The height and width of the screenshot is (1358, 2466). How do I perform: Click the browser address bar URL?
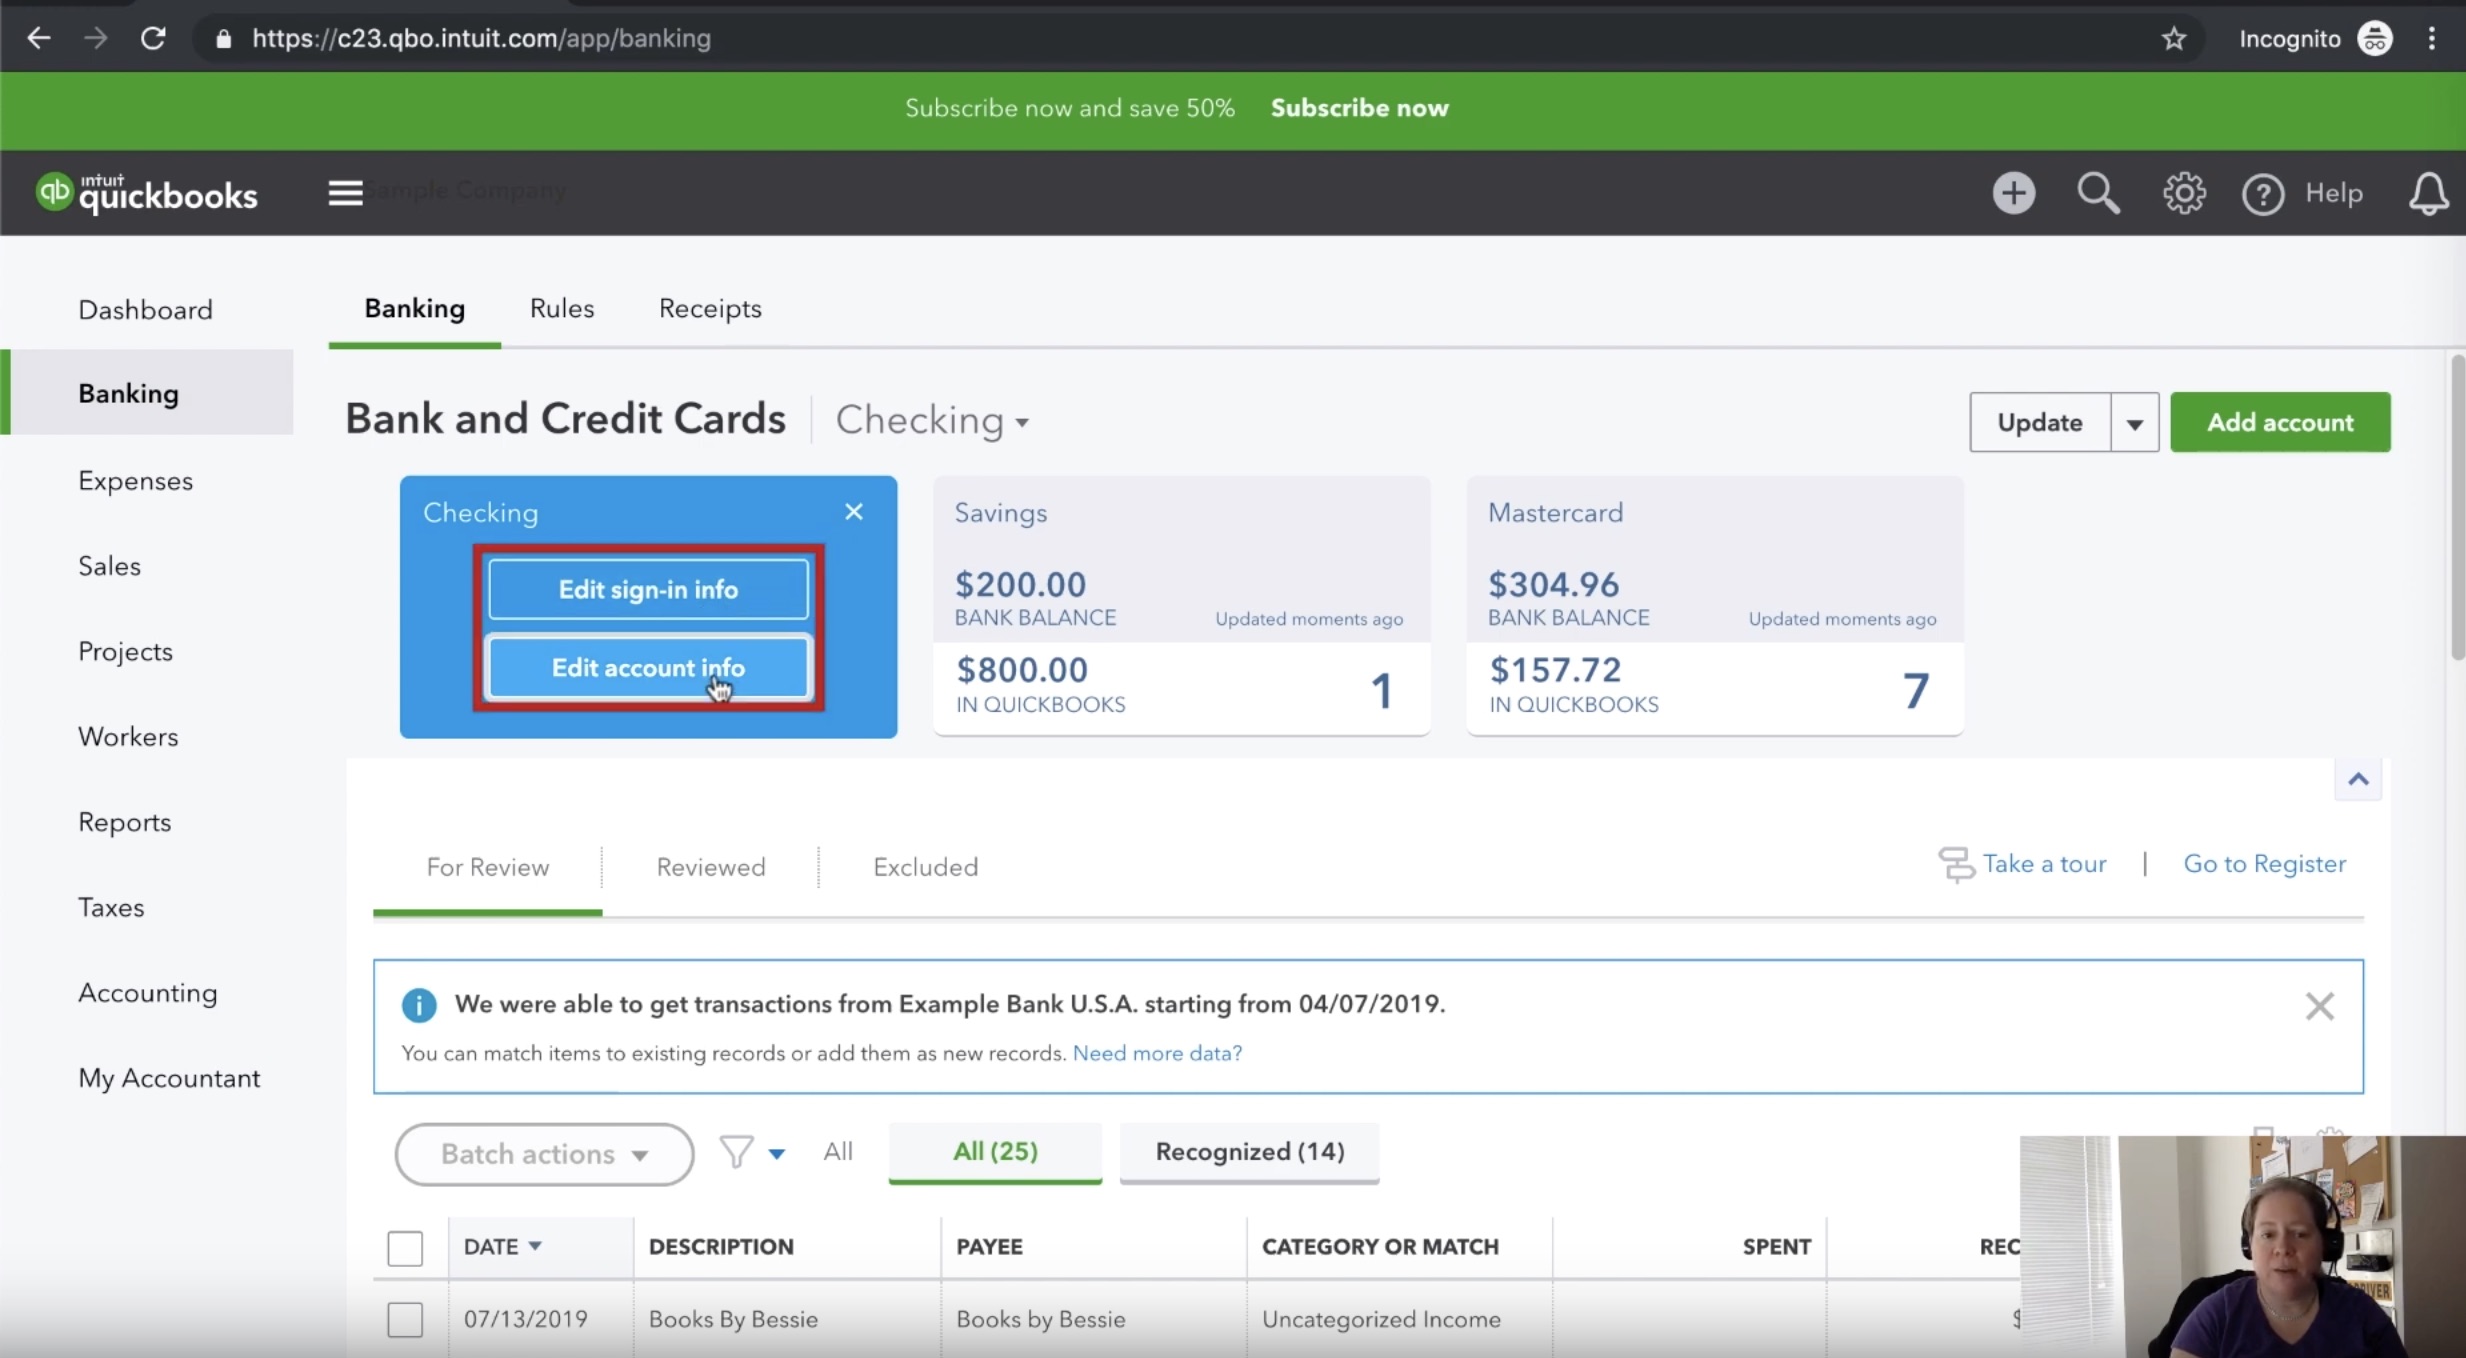click(x=481, y=39)
